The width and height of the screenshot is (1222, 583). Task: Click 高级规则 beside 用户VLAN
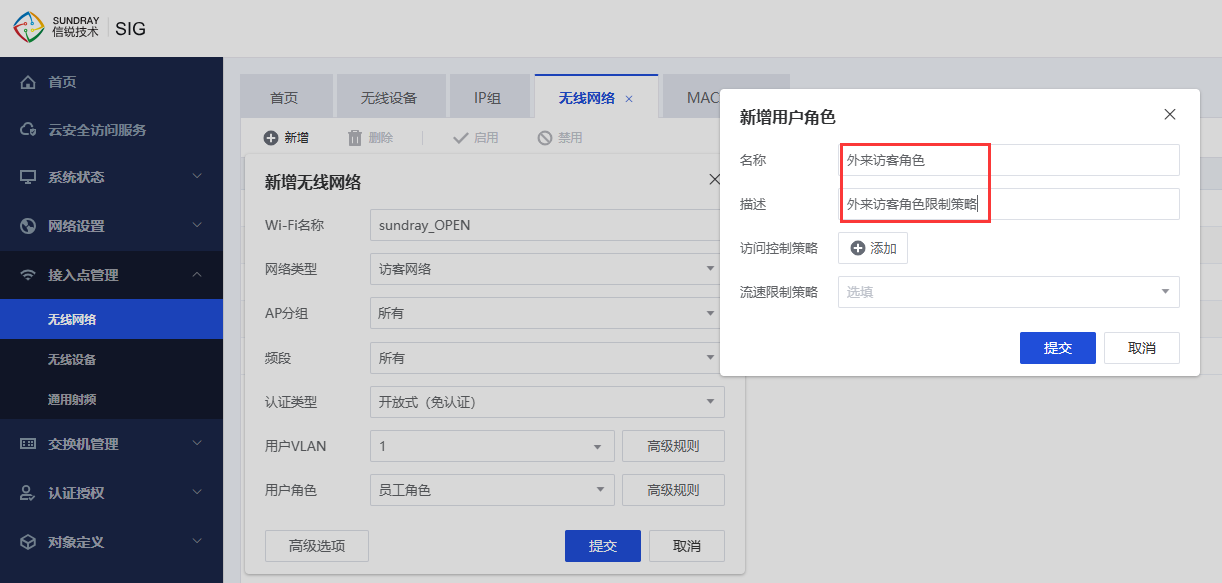point(673,446)
